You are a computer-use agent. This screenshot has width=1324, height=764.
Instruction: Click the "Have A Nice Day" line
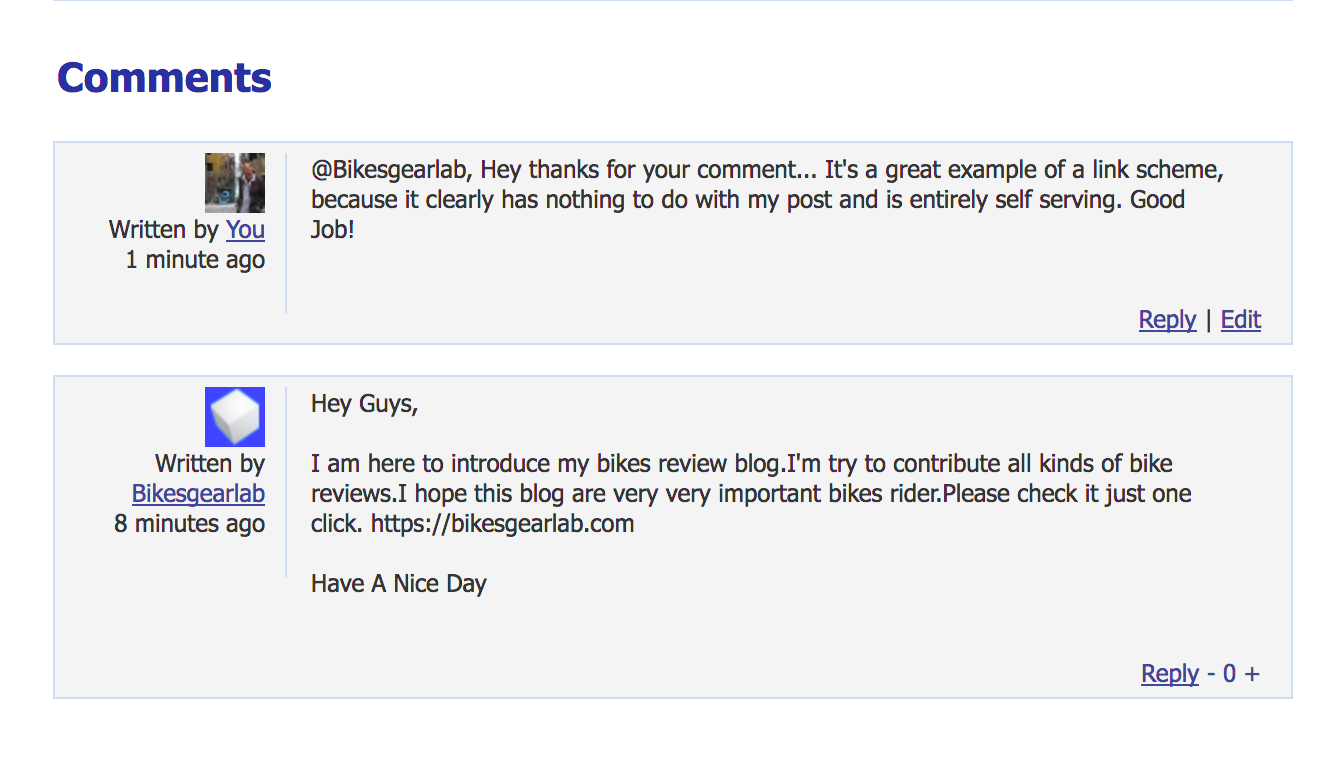tap(398, 584)
